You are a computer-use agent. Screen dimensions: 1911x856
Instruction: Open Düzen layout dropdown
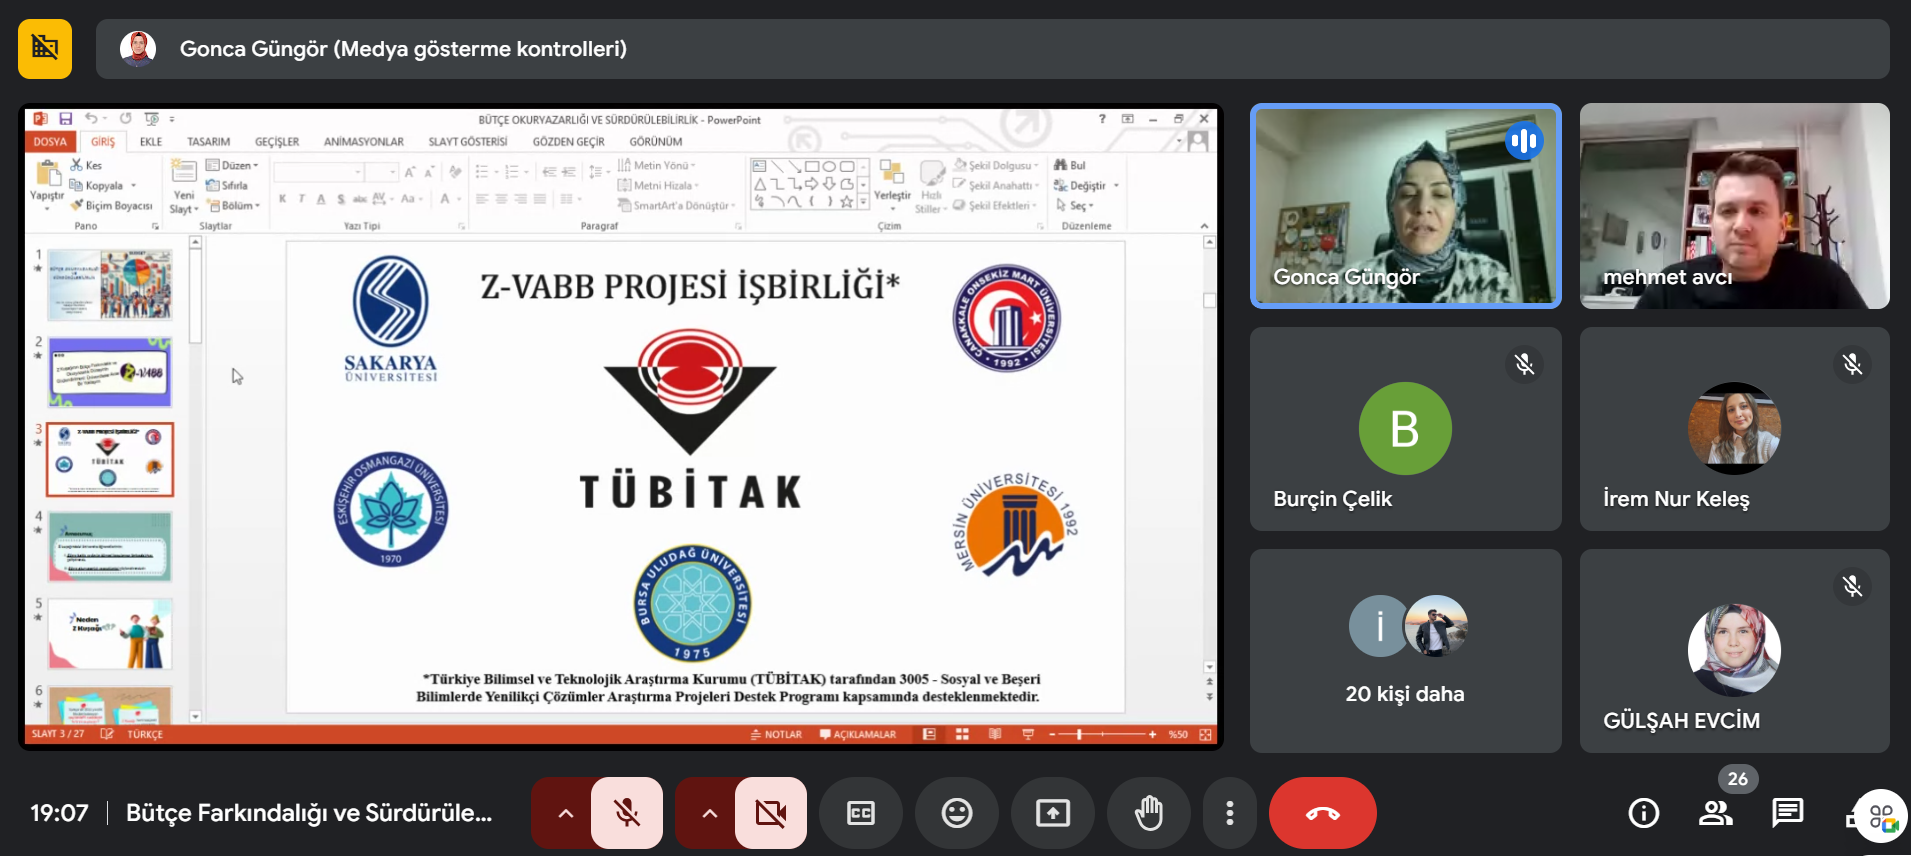click(x=232, y=165)
